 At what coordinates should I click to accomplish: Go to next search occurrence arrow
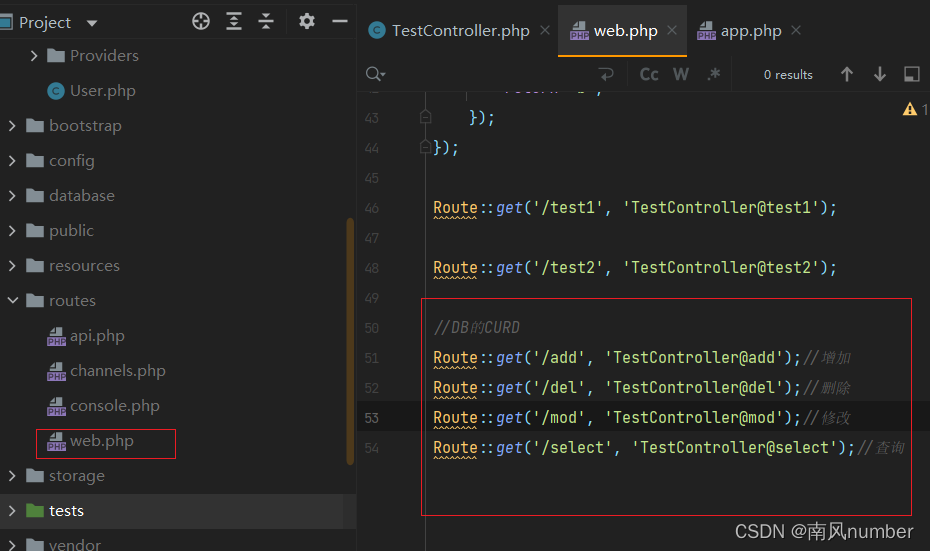coord(880,74)
